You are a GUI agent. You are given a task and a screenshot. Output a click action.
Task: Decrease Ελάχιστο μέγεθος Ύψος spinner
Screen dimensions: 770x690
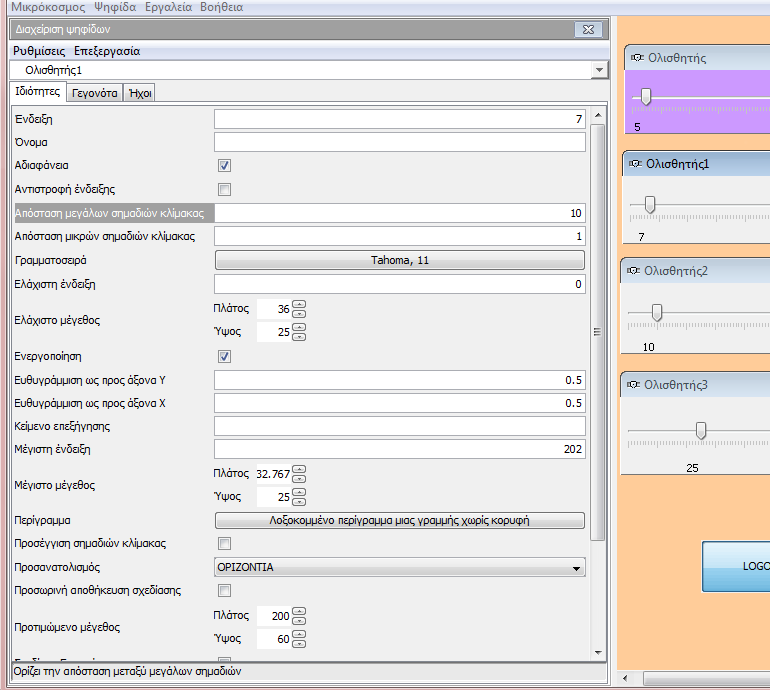coord(299,336)
